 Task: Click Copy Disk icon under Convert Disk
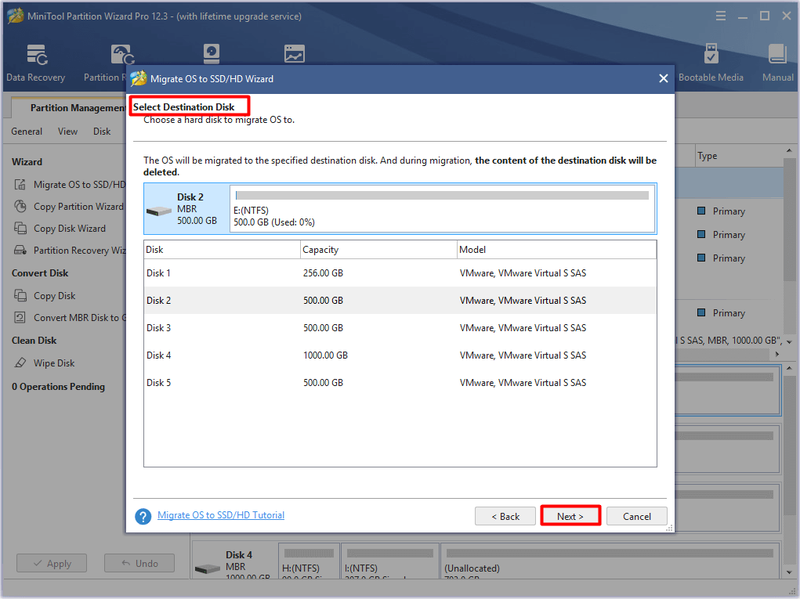click(20, 296)
